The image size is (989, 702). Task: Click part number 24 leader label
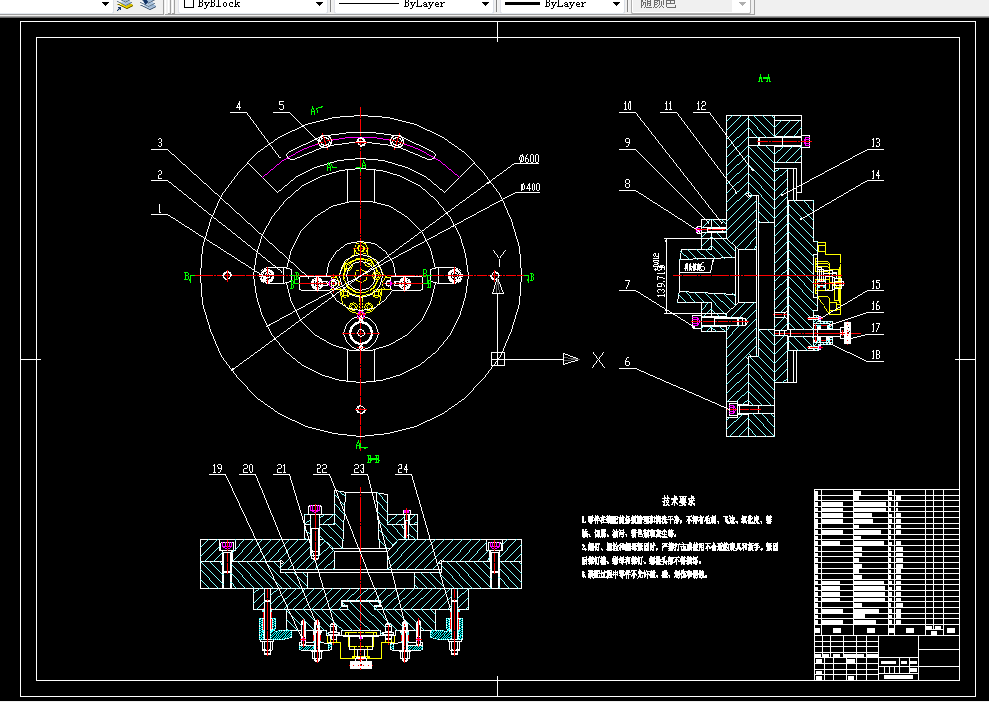402,469
